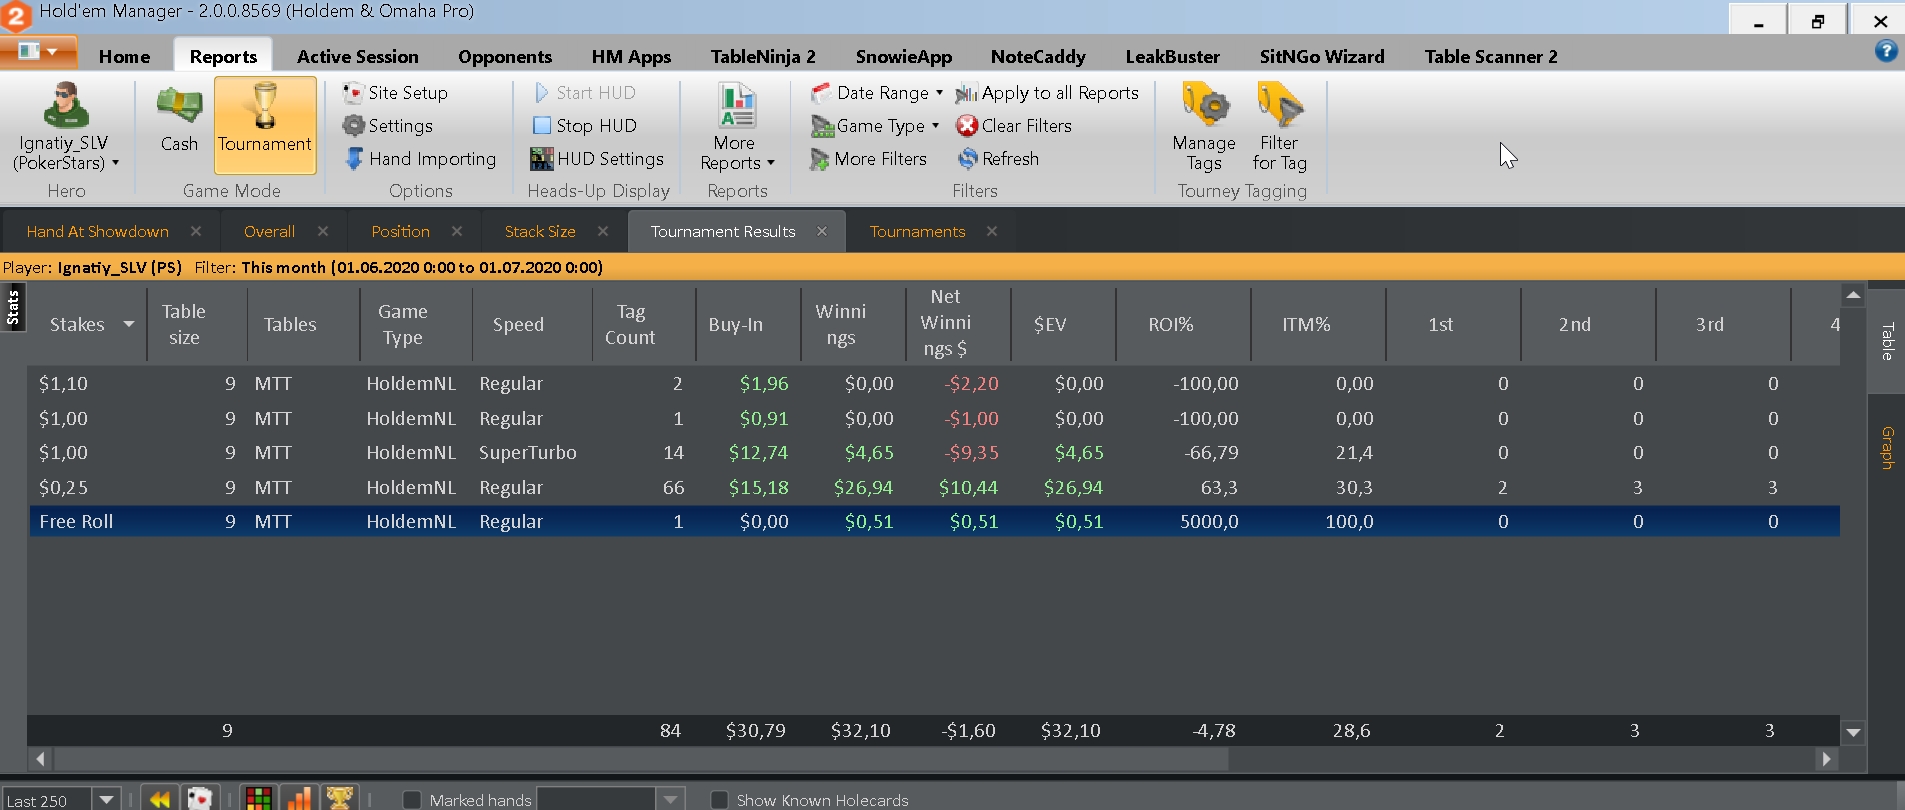Select the Free Roll stakes row
Screen dimensions: 1905x810
coord(934,521)
